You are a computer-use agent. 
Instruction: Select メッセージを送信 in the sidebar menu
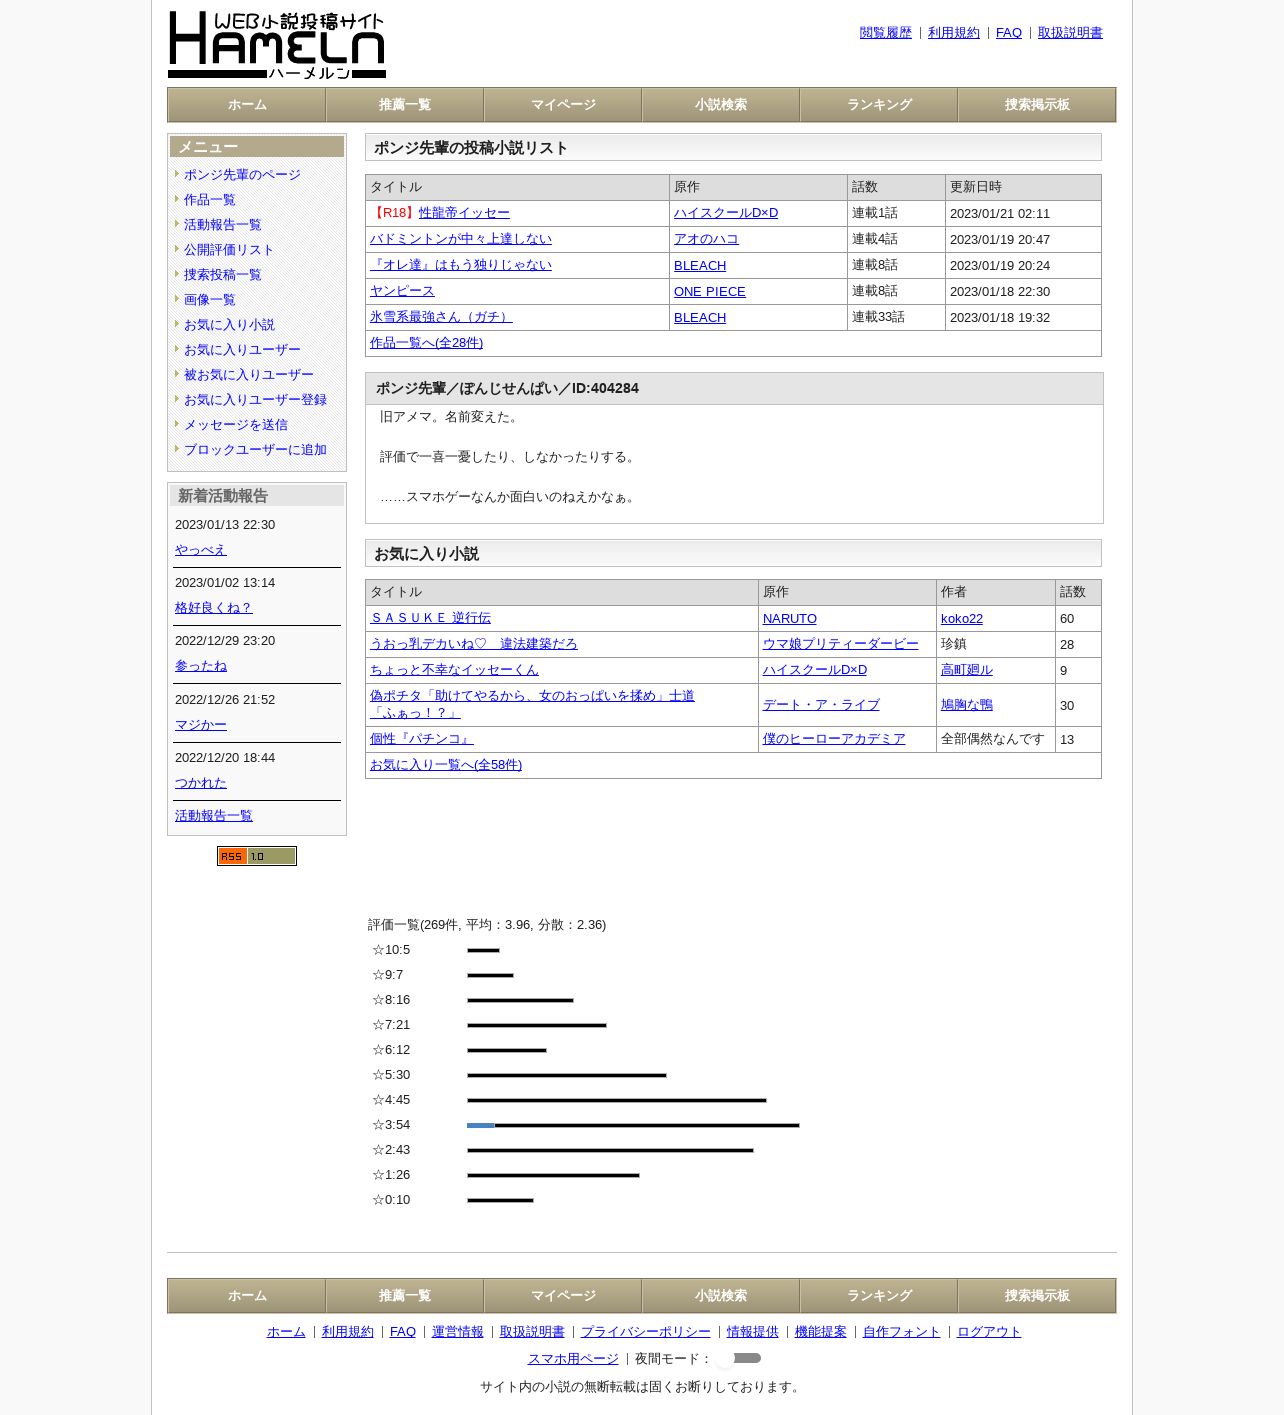tap(236, 425)
